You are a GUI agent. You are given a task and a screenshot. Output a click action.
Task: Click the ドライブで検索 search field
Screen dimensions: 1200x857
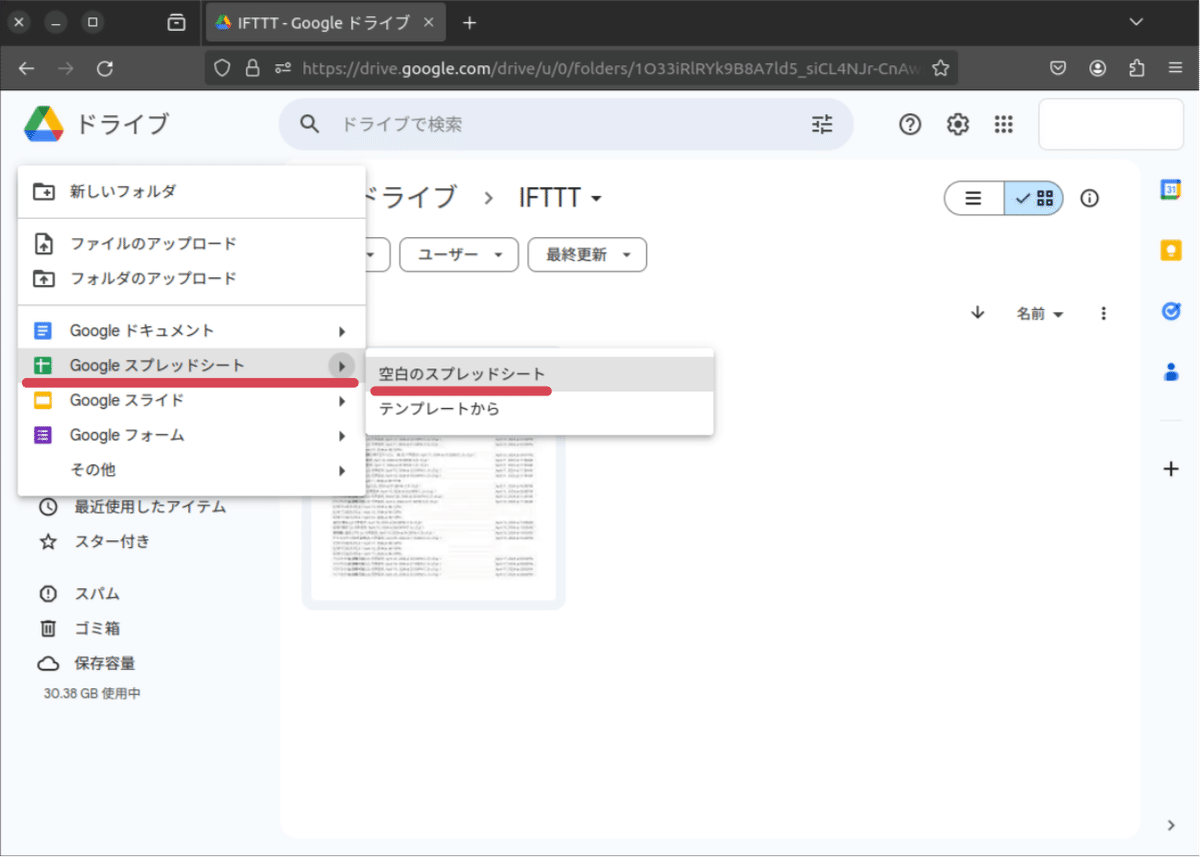(566, 124)
